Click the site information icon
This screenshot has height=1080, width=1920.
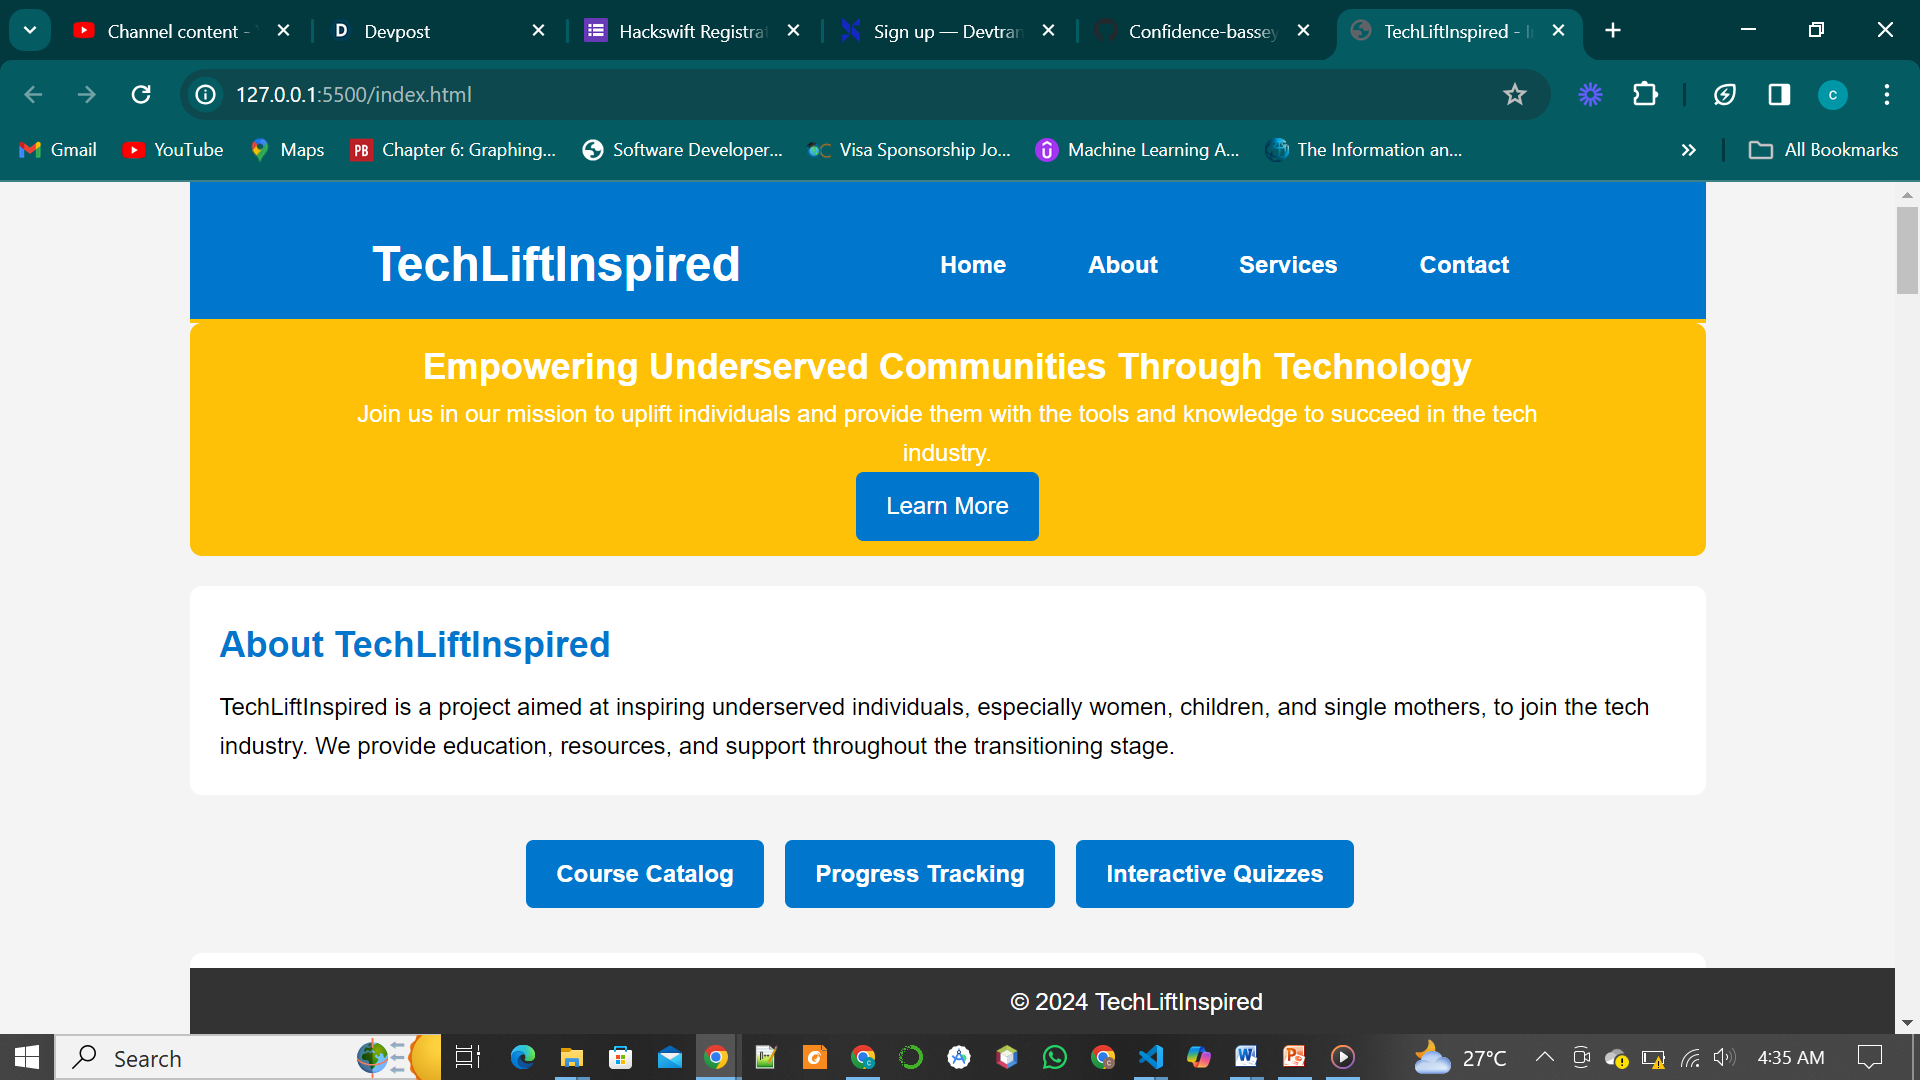206,94
